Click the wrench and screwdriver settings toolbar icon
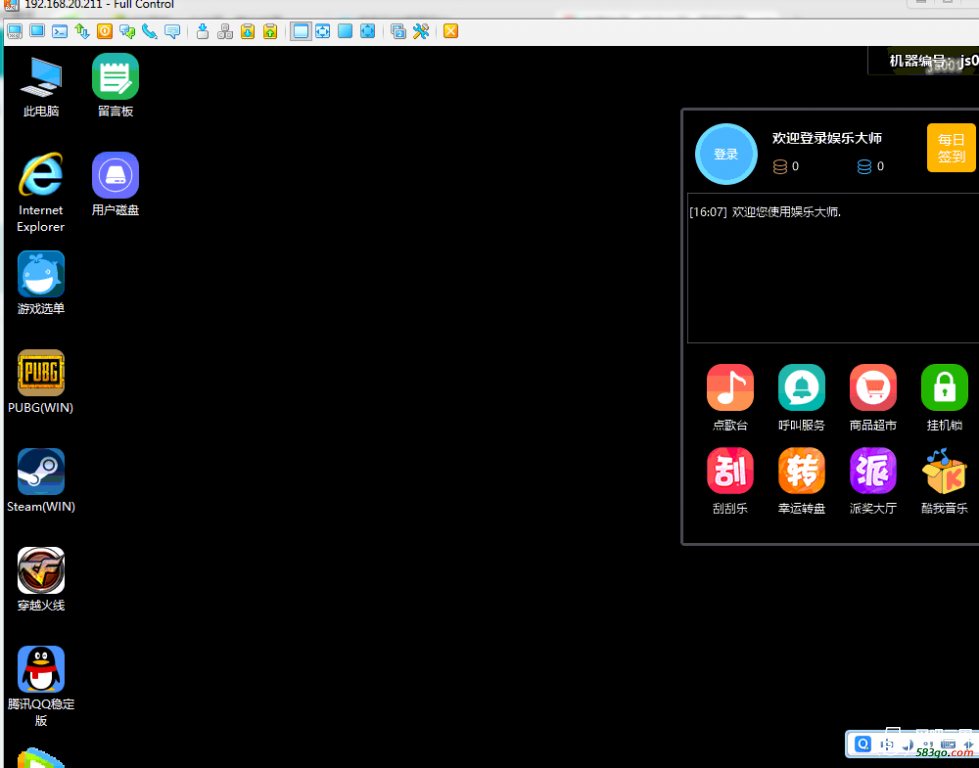The image size is (979, 768). click(421, 31)
